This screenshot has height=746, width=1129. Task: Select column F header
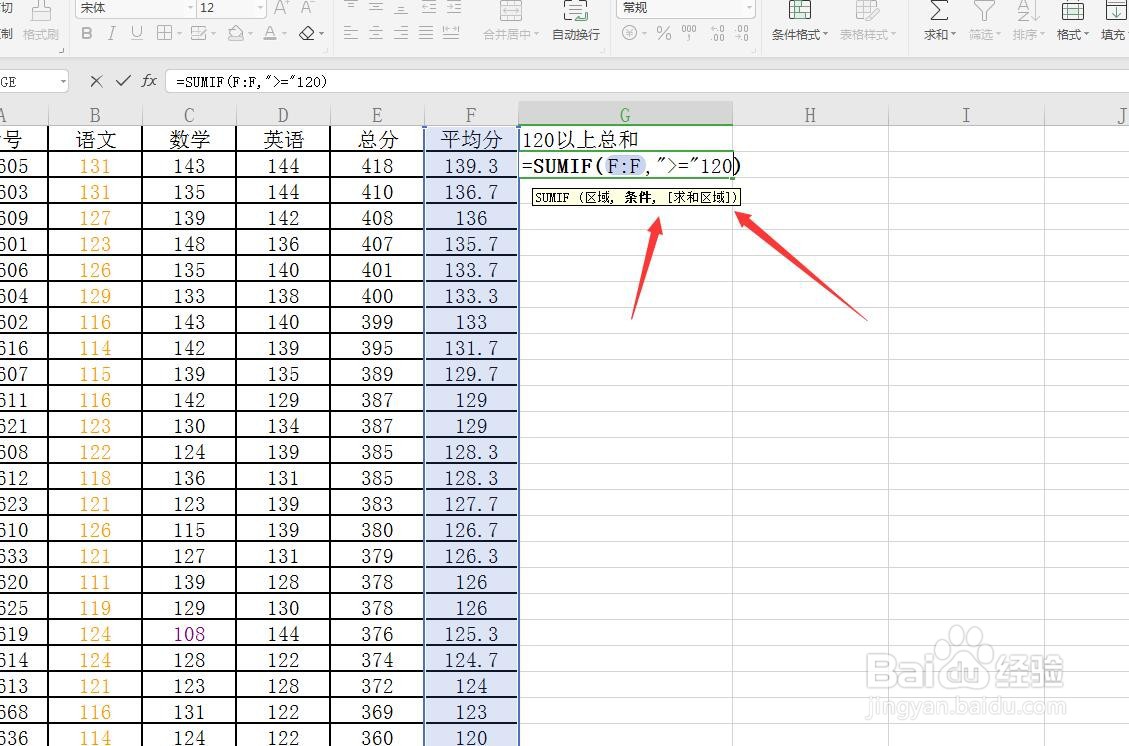tap(471, 114)
